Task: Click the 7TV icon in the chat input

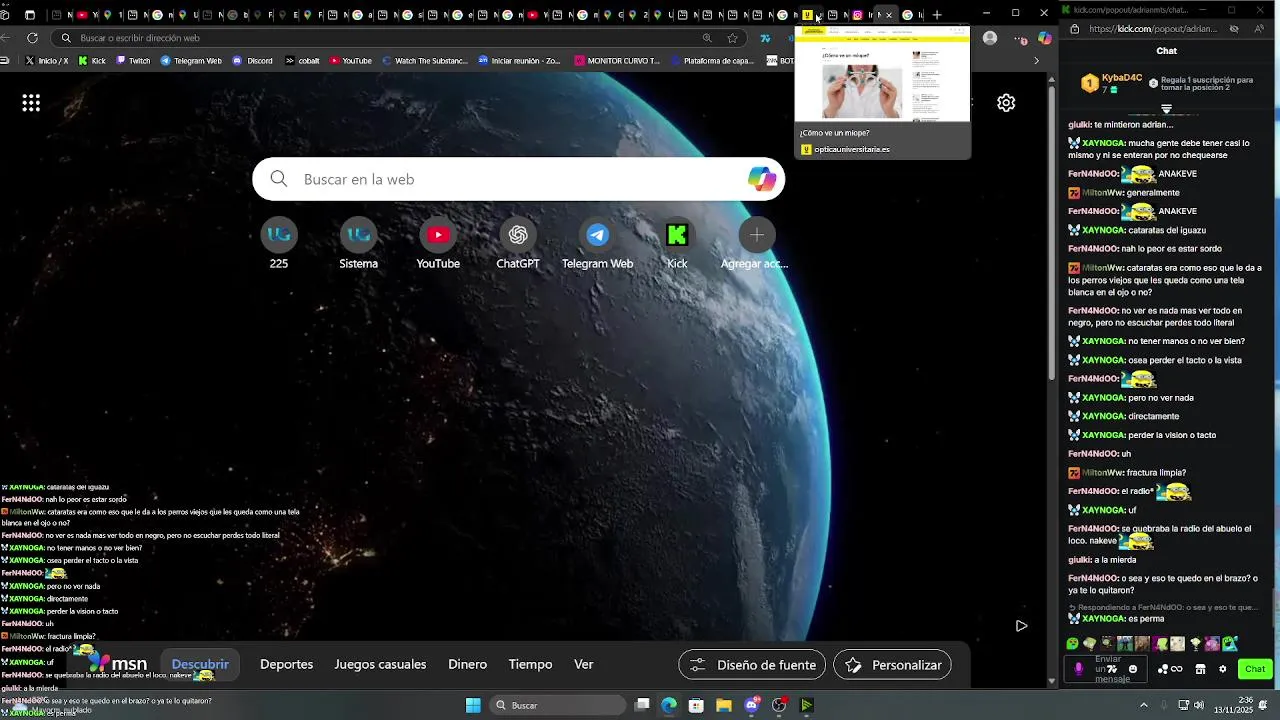Action: pyautogui.click(x=1112, y=669)
